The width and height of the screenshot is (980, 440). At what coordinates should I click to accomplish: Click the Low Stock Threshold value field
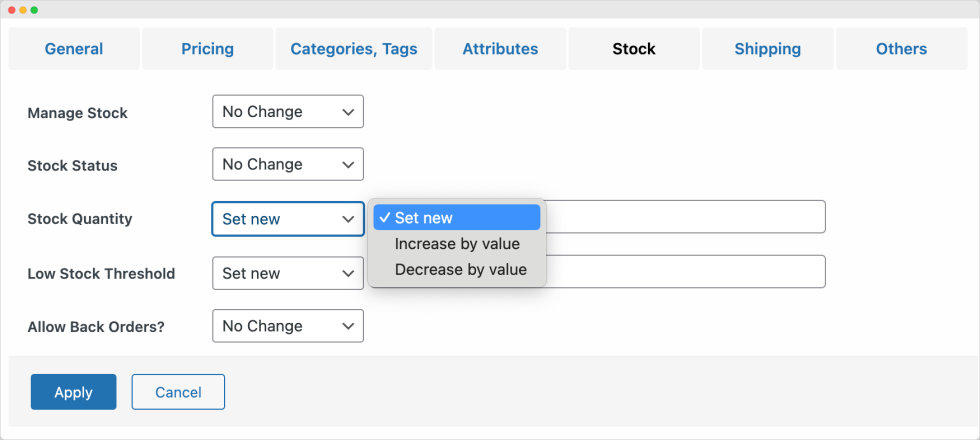point(686,271)
